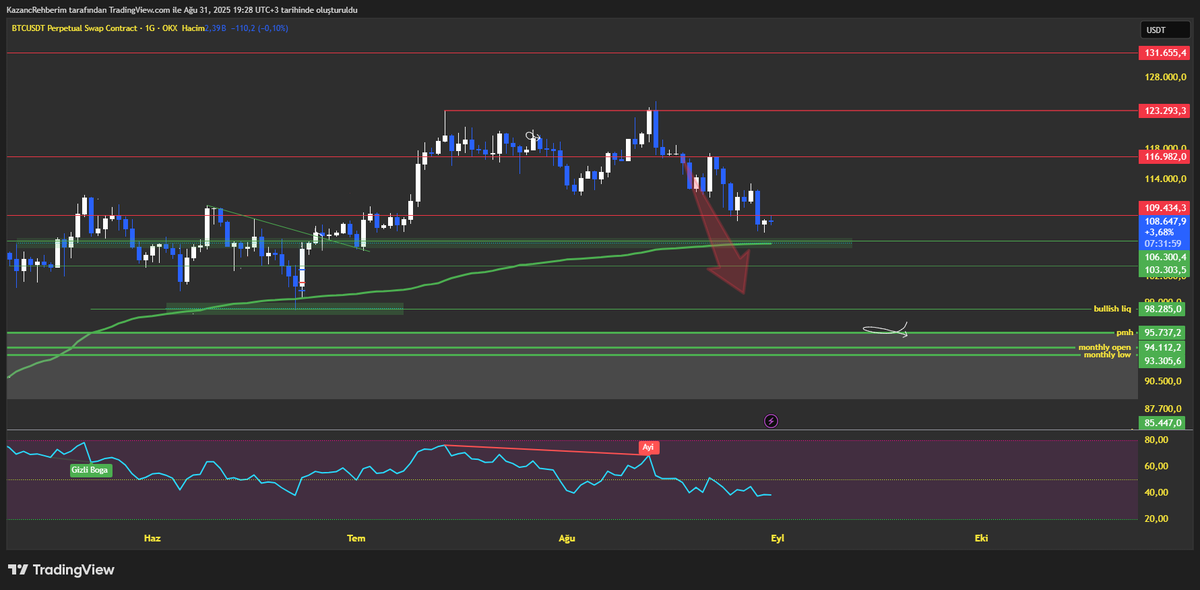This screenshot has height=590, width=1200.
Task: Click the Haz month on time axis
Action: [x=152, y=538]
